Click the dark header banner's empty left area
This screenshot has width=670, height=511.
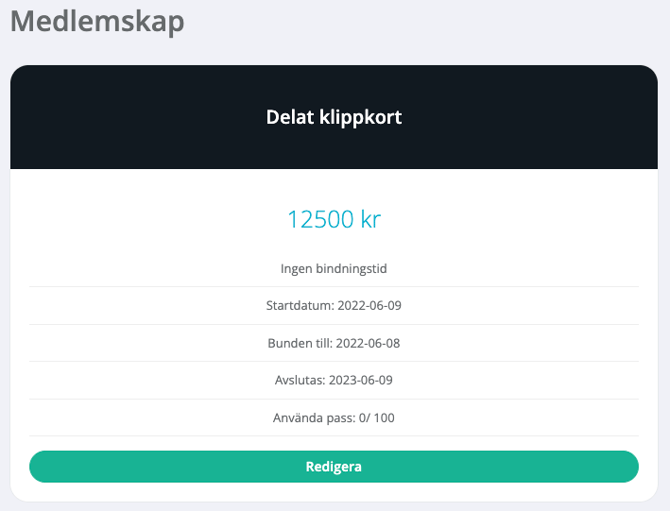pyautogui.click(x=100, y=117)
